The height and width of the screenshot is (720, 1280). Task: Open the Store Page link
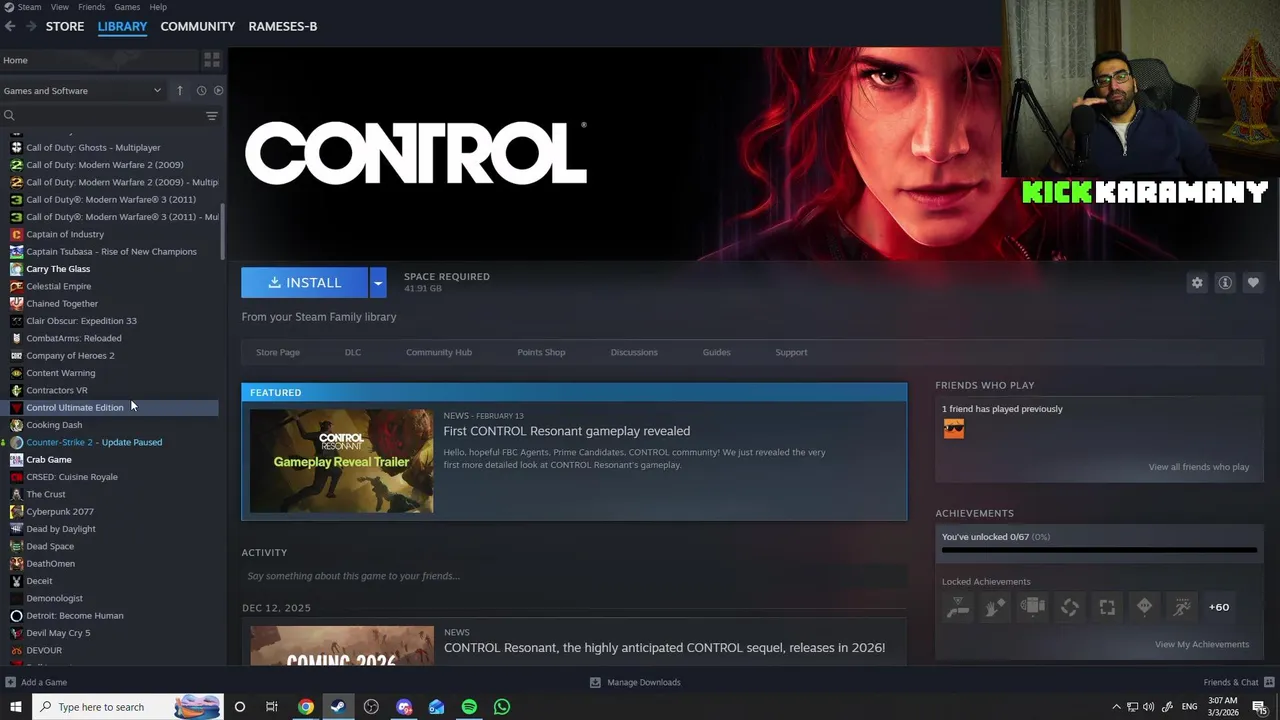(278, 352)
